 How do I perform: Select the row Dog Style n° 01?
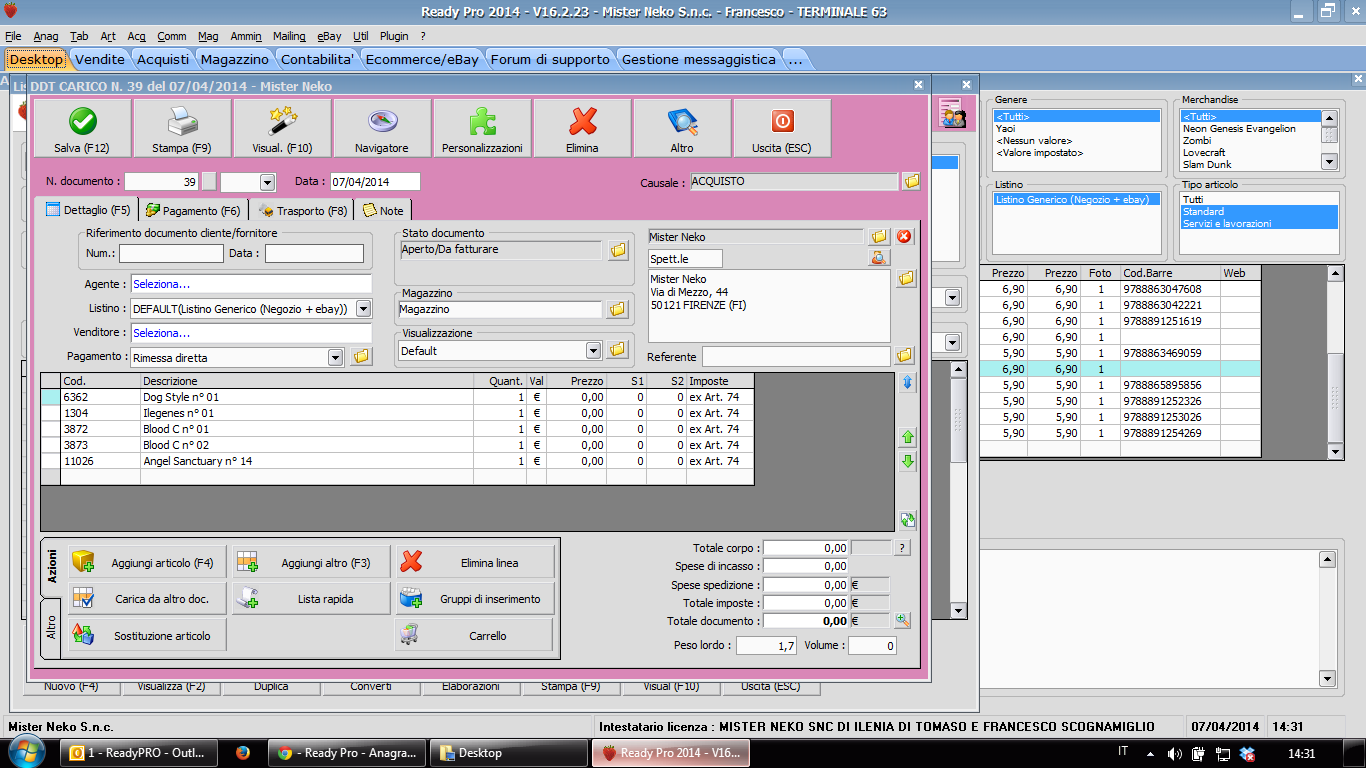(x=397, y=397)
